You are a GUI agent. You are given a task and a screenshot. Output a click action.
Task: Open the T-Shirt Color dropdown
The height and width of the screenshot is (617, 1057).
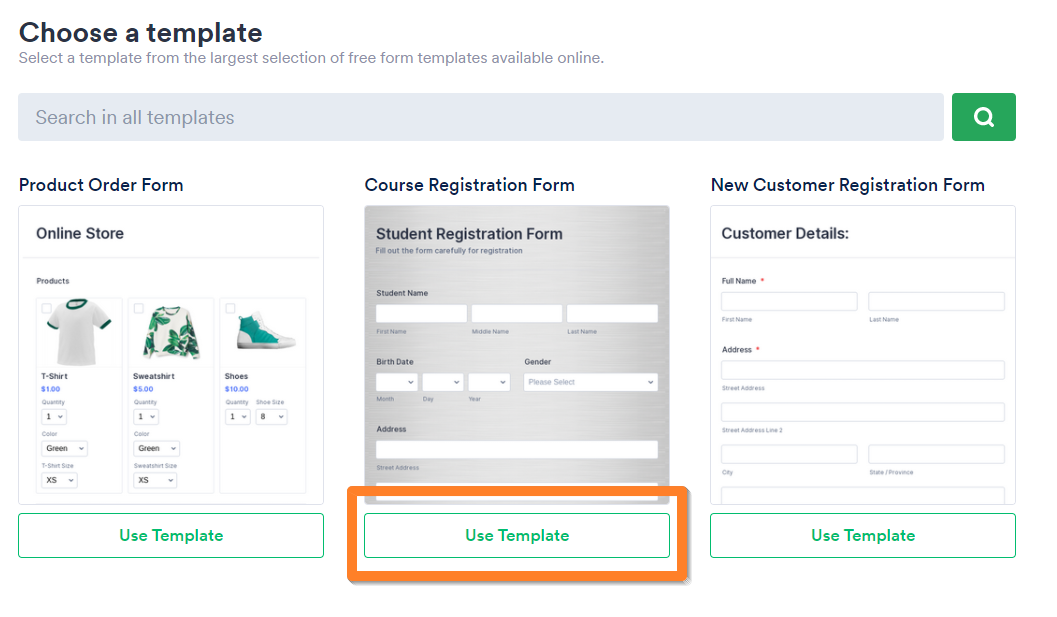(x=64, y=448)
